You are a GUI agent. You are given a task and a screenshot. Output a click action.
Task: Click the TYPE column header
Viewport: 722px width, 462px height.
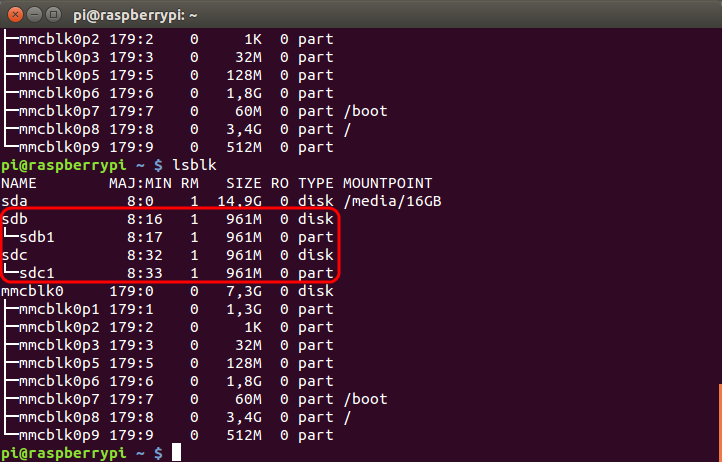[315, 183]
